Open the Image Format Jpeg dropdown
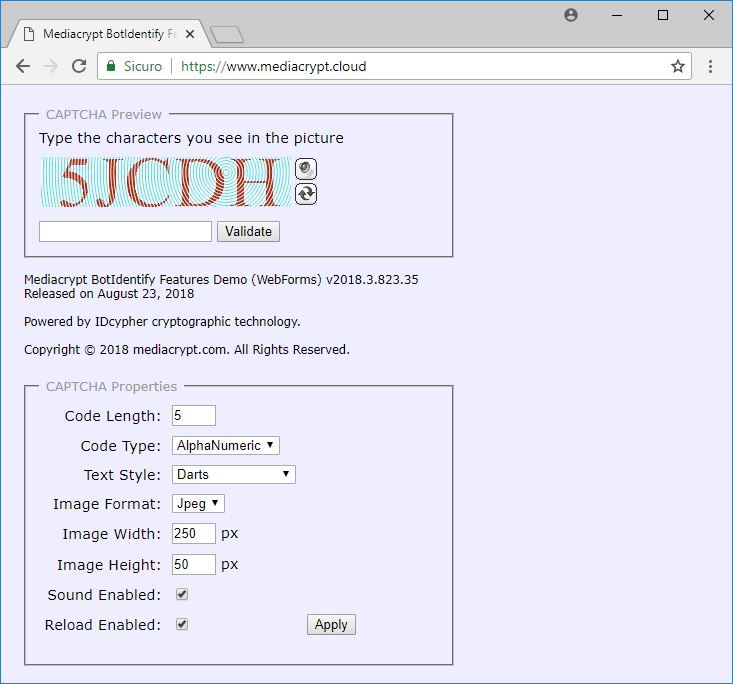Screen dimensions: 733x684 point(198,504)
